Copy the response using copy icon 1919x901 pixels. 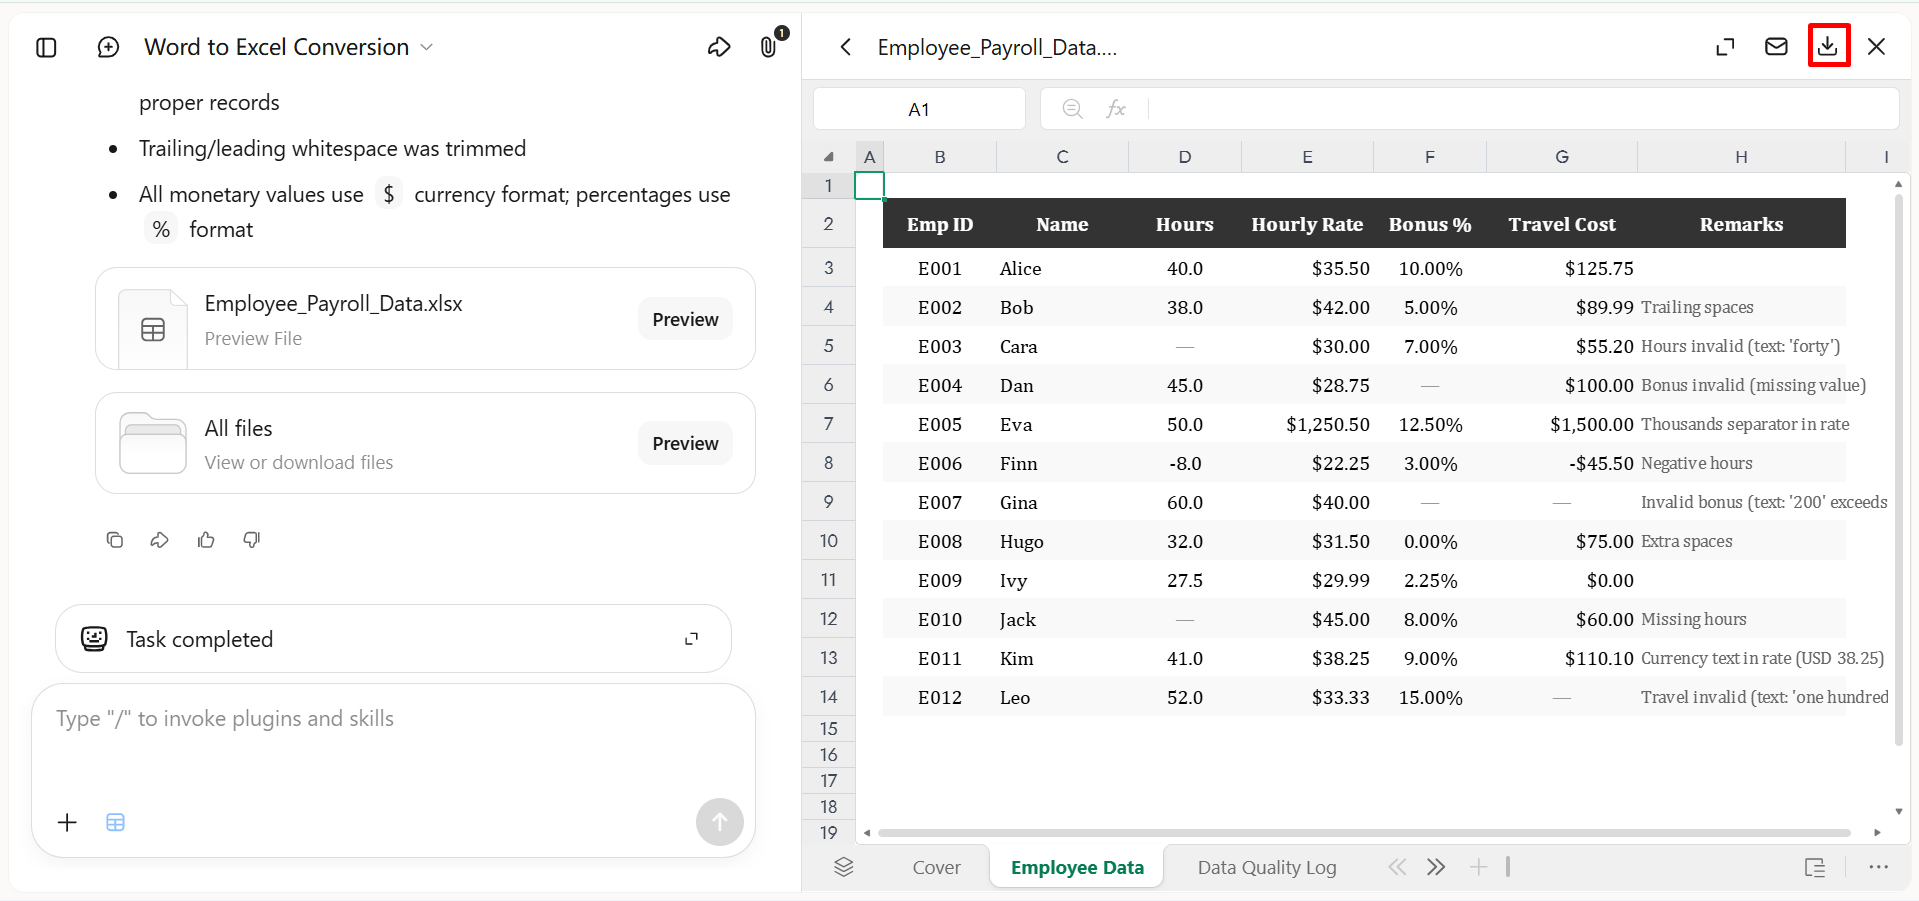click(x=115, y=540)
